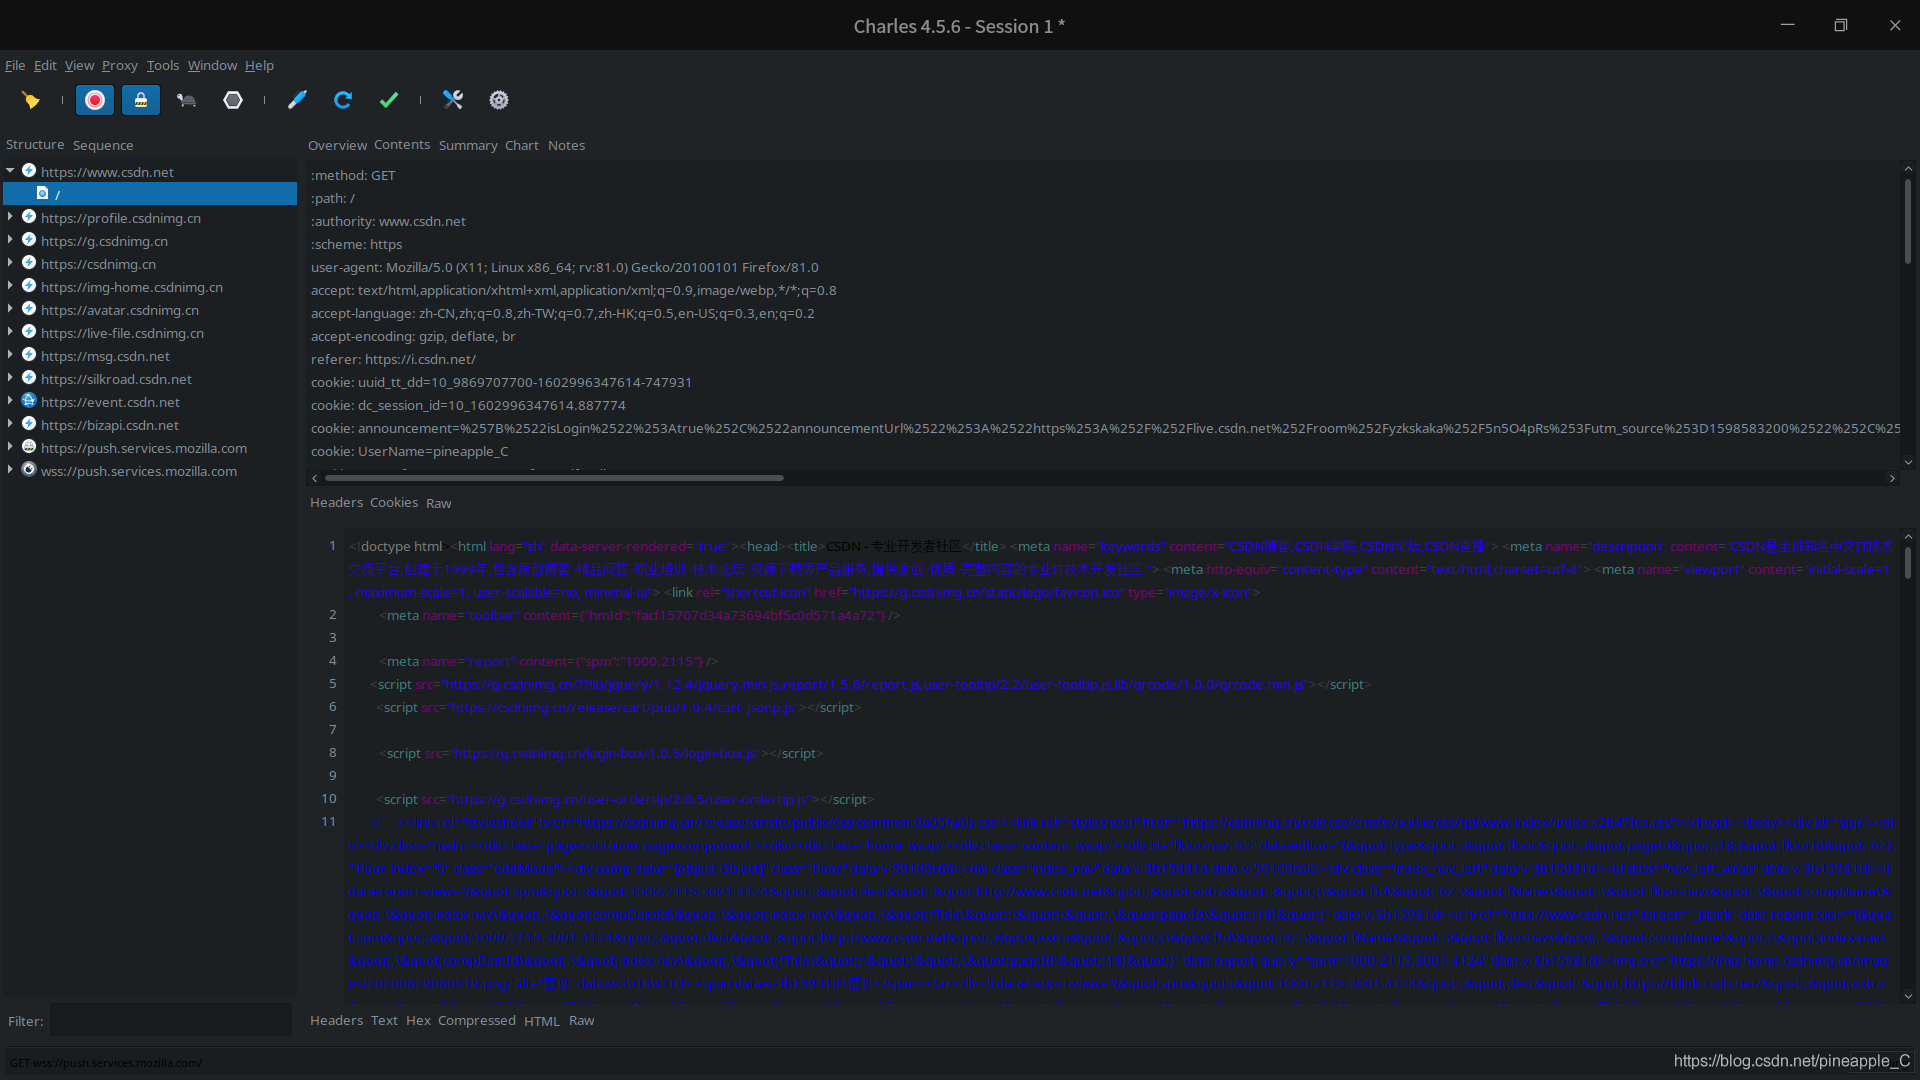The width and height of the screenshot is (1920, 1080).
Task: Click the turtle throttling icon
Action: 186,100
